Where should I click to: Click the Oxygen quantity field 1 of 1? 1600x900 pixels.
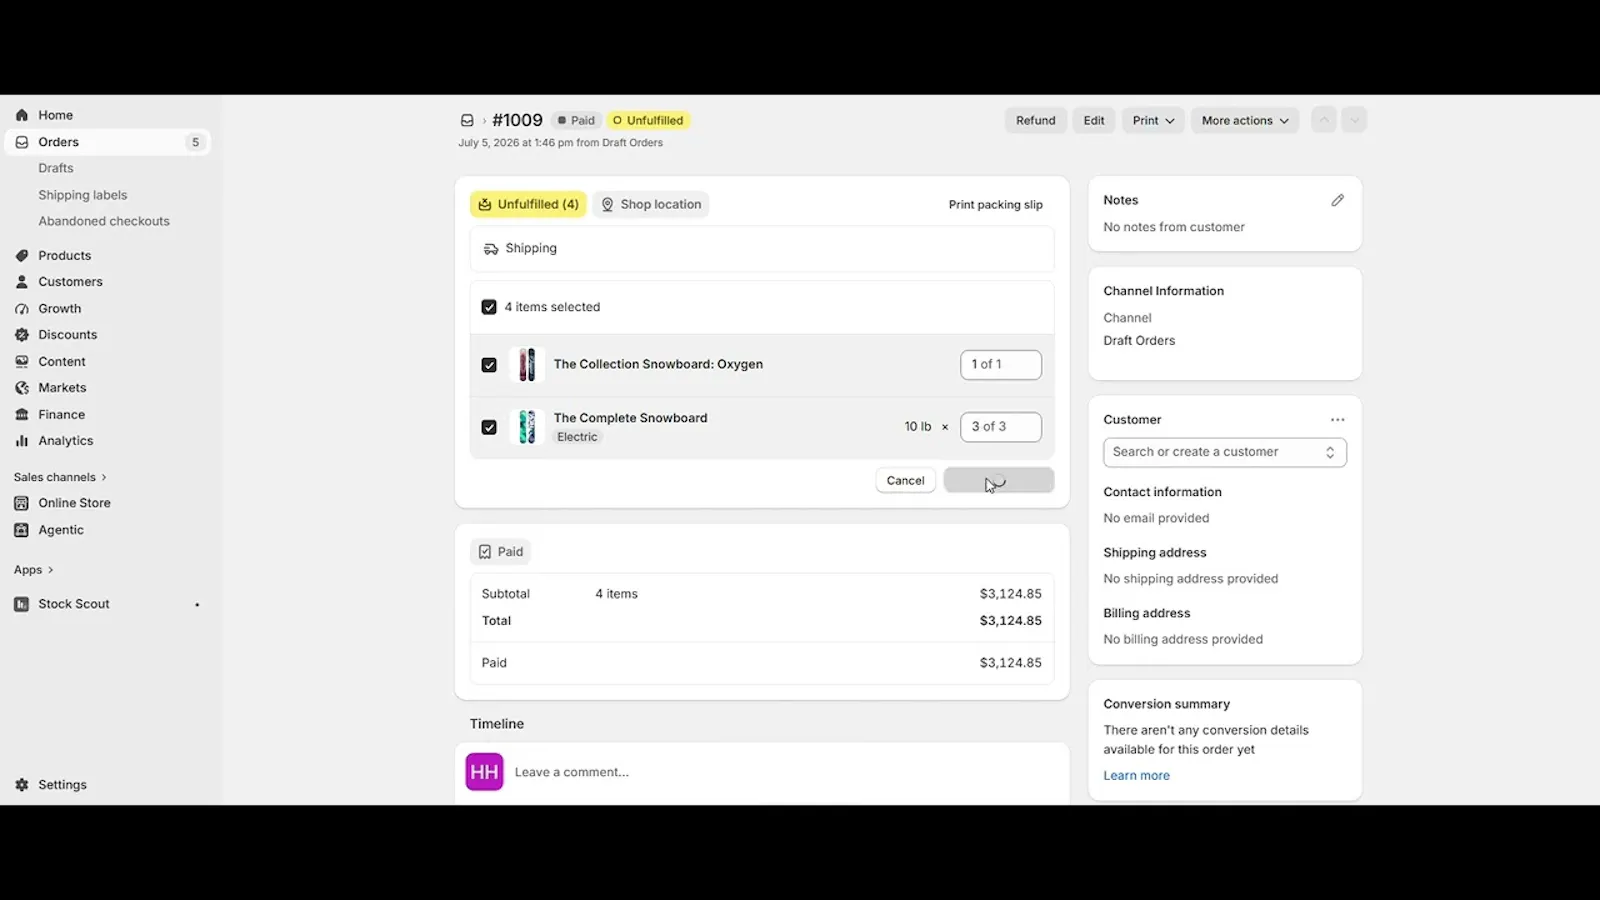click(x=1001, y=365)
